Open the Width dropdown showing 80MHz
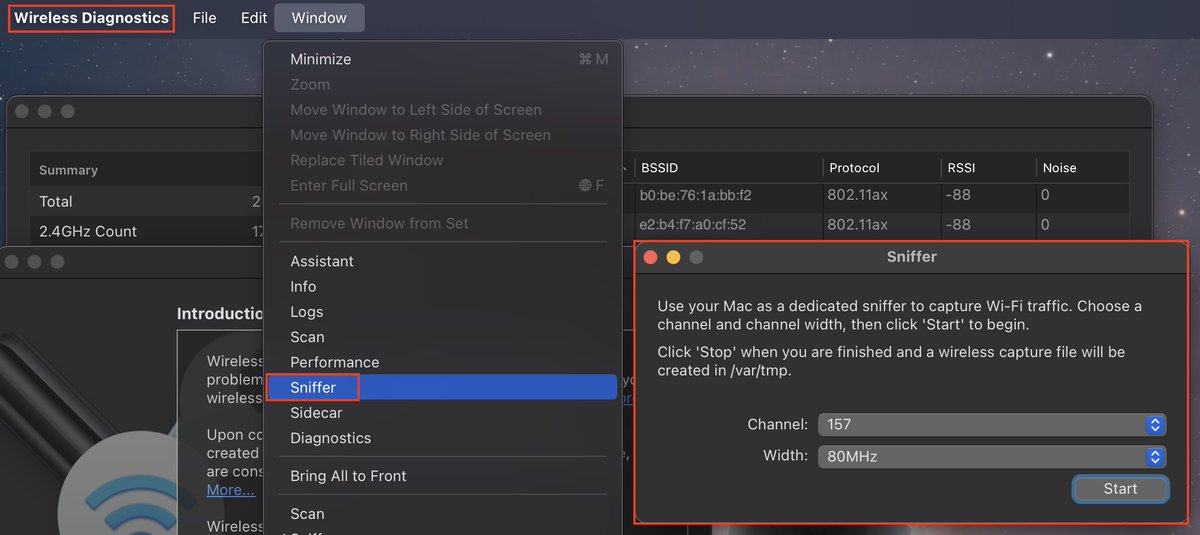 992,457
